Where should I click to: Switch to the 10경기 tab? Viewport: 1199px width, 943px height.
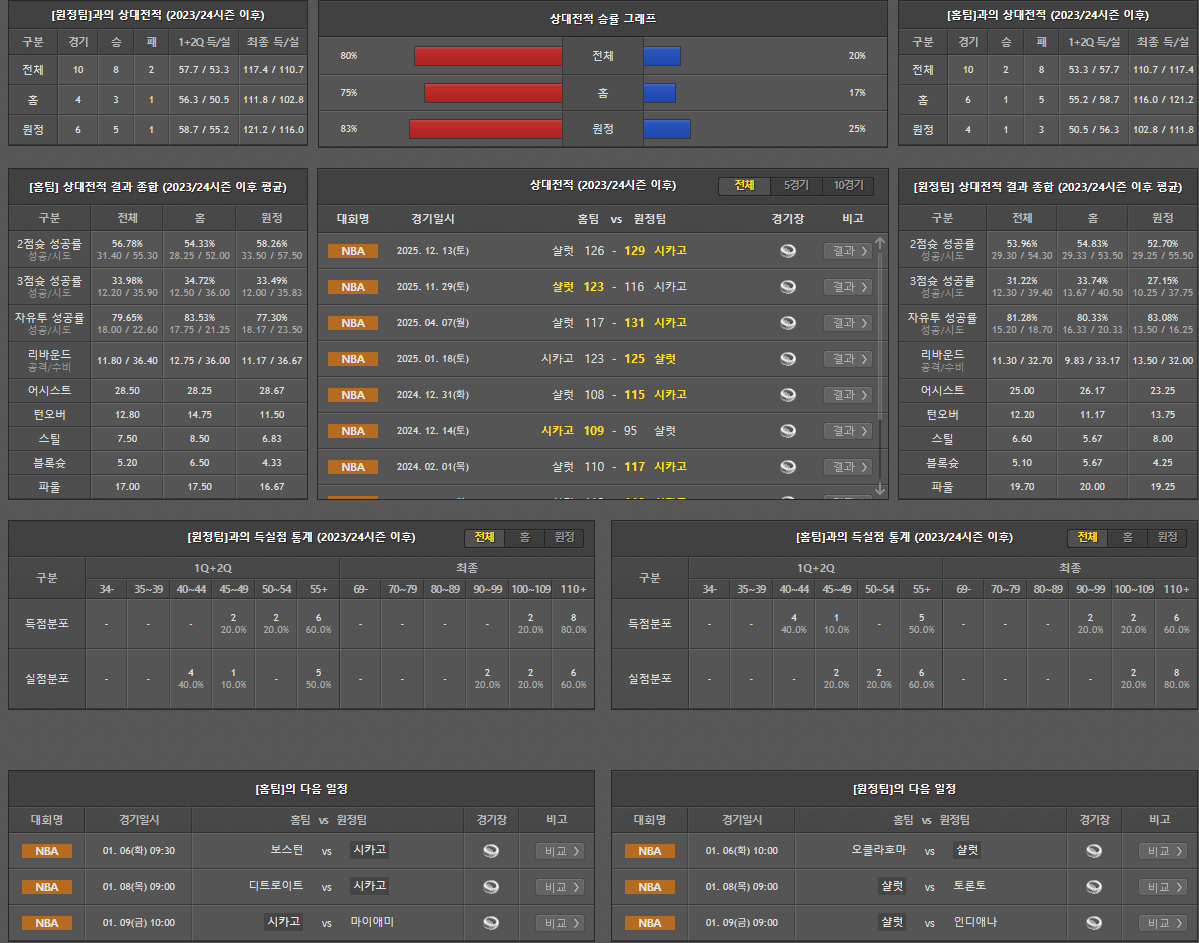point(847,186)
